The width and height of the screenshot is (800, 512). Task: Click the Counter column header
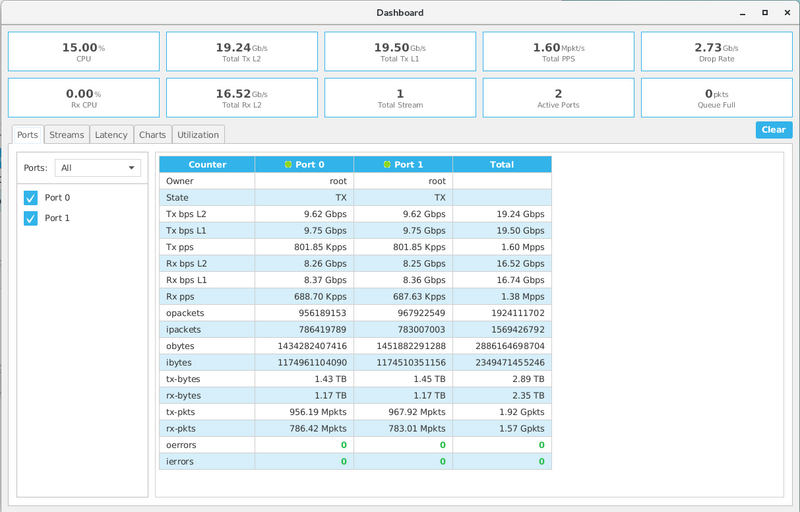click(x=207, y=165)
